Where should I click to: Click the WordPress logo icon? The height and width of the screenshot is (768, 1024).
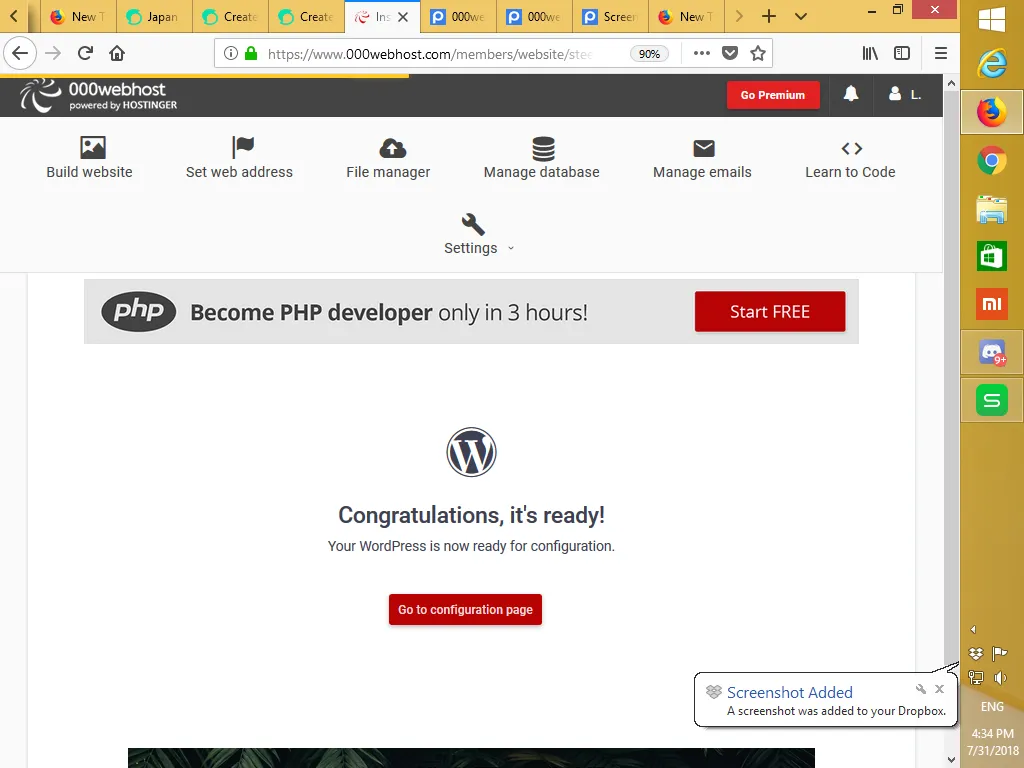tap(471, 452)
